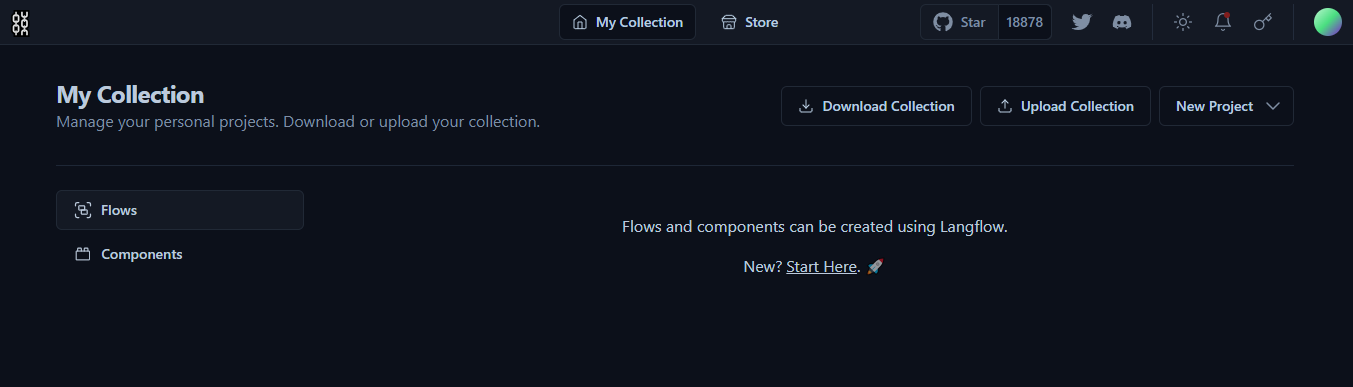The image size is (1353, 387).
Task: Click the API key icon
Action: pyautogui.click(x=1263, y=22)
